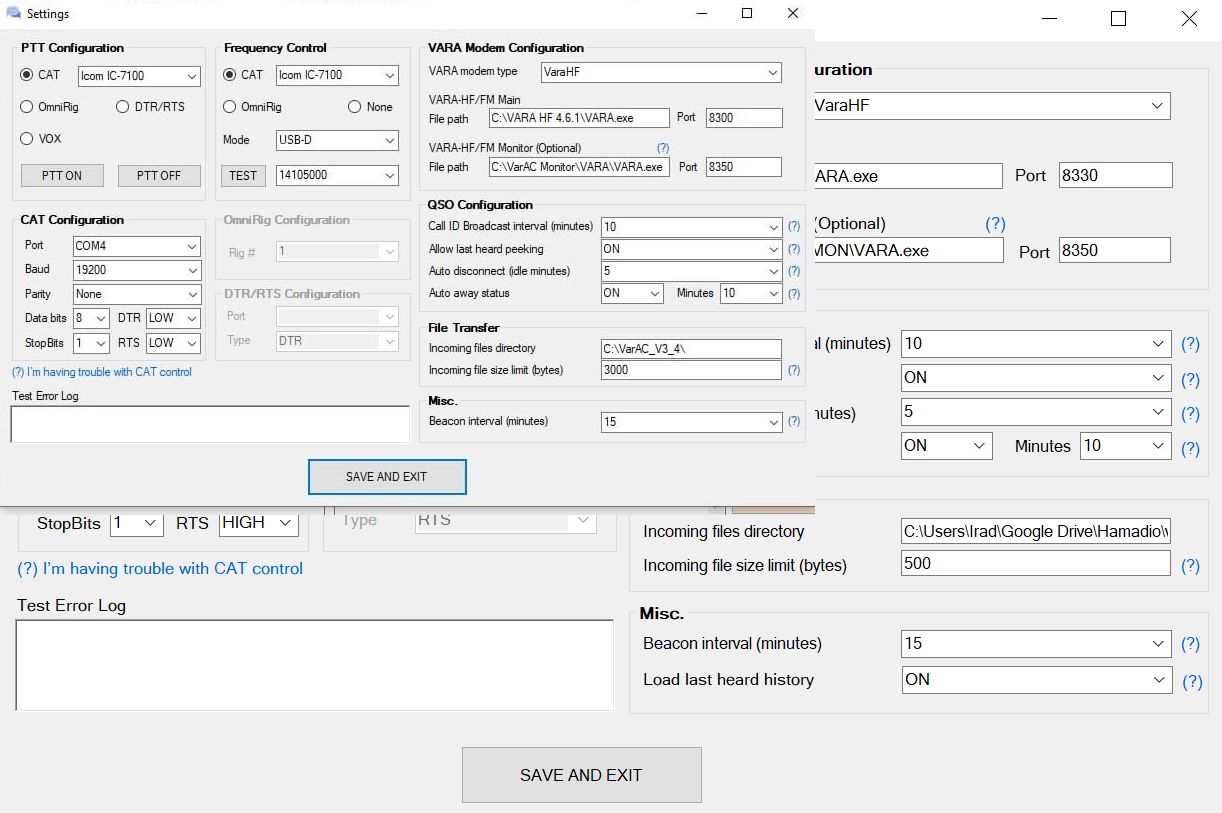Expand the RTS dropdown set to HIGH
This screenshot has width=1222, height=813.
click(x=258, y=523)
